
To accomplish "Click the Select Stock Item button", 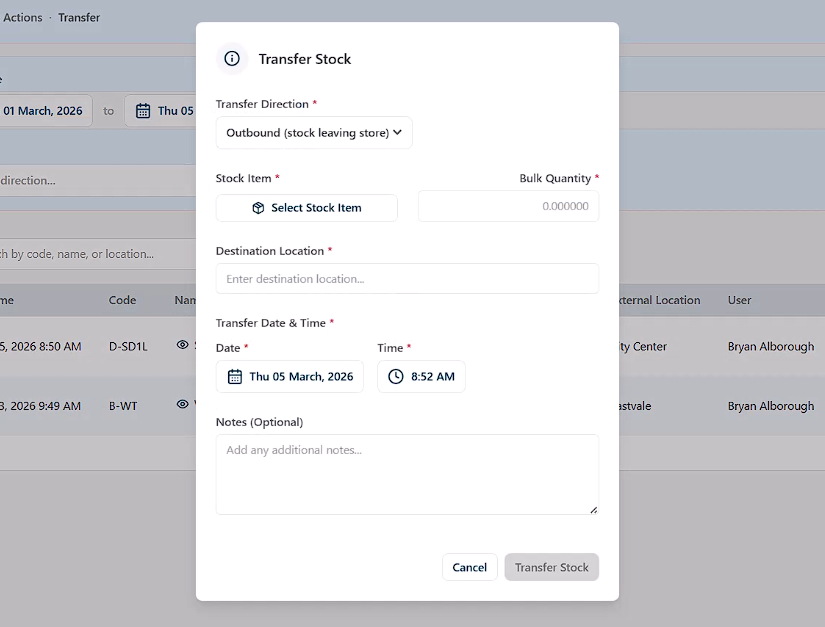I will pyautogui.click(x=307, y=208).
